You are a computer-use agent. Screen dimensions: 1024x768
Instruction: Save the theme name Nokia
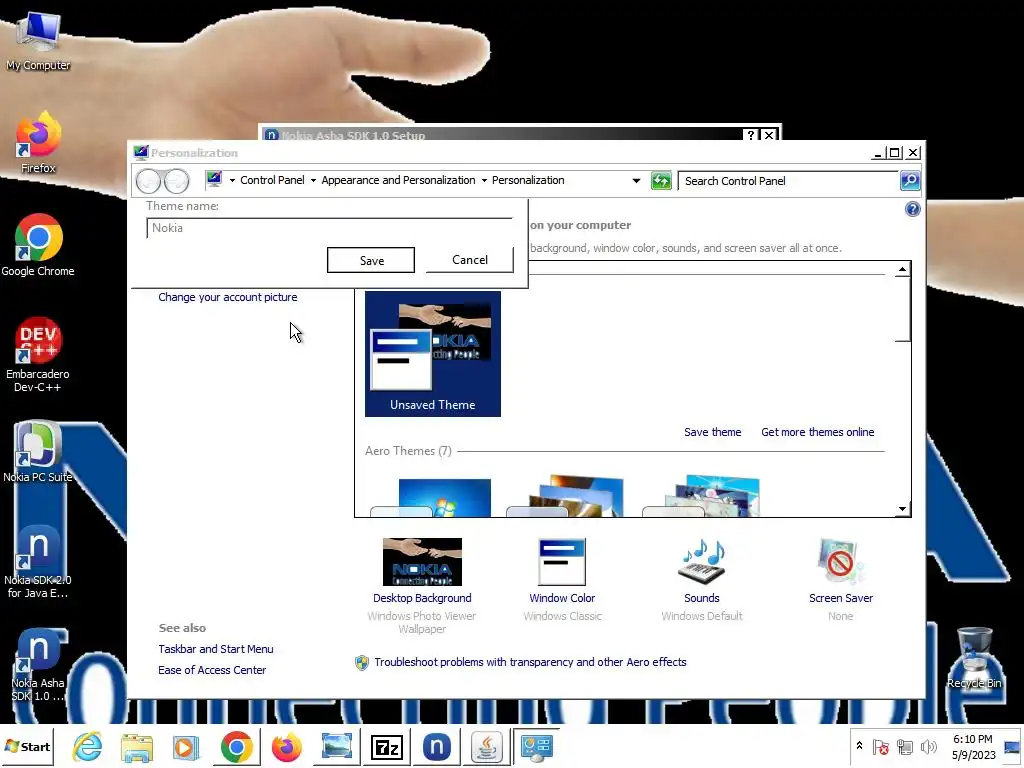tap(371, 260)
